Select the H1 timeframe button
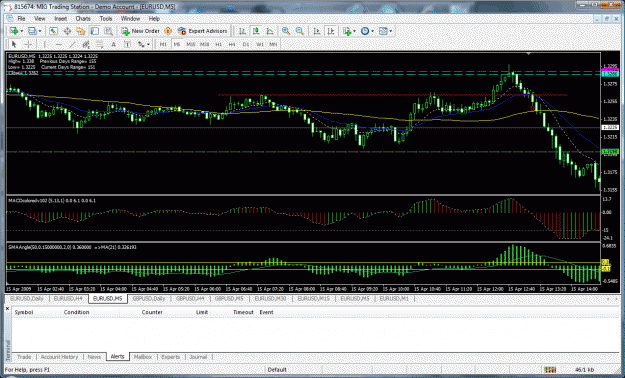Viewport: 625px width, 378px height. (218, 44)
